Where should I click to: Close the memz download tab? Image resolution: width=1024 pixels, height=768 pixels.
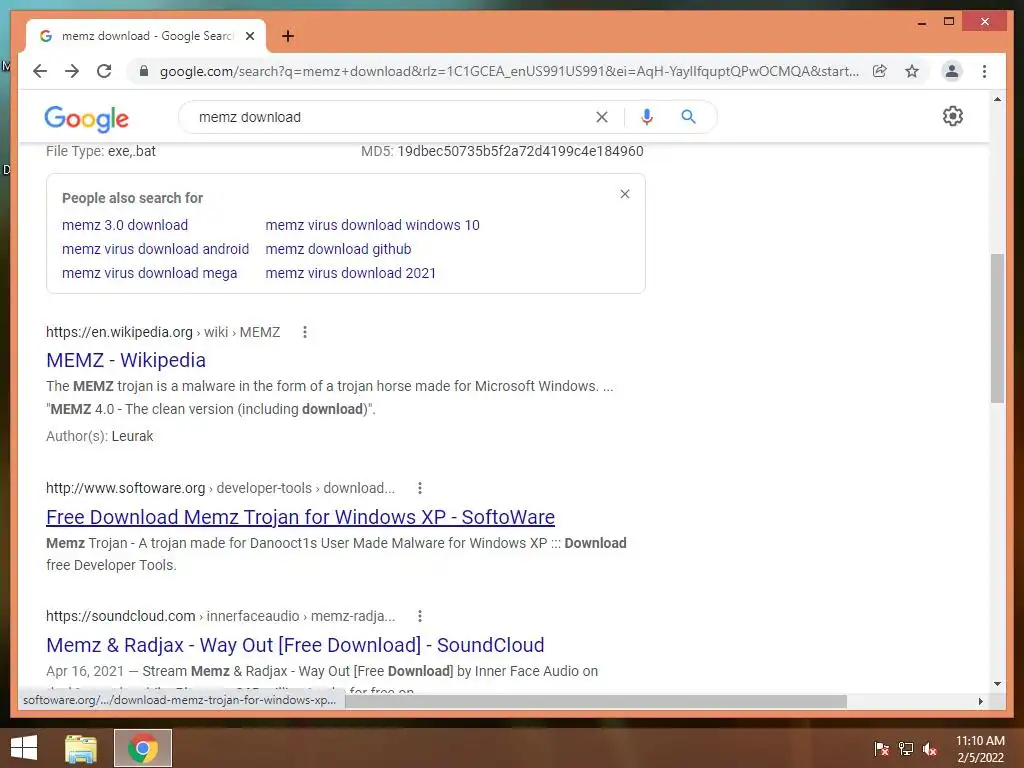tap(249, 36)
